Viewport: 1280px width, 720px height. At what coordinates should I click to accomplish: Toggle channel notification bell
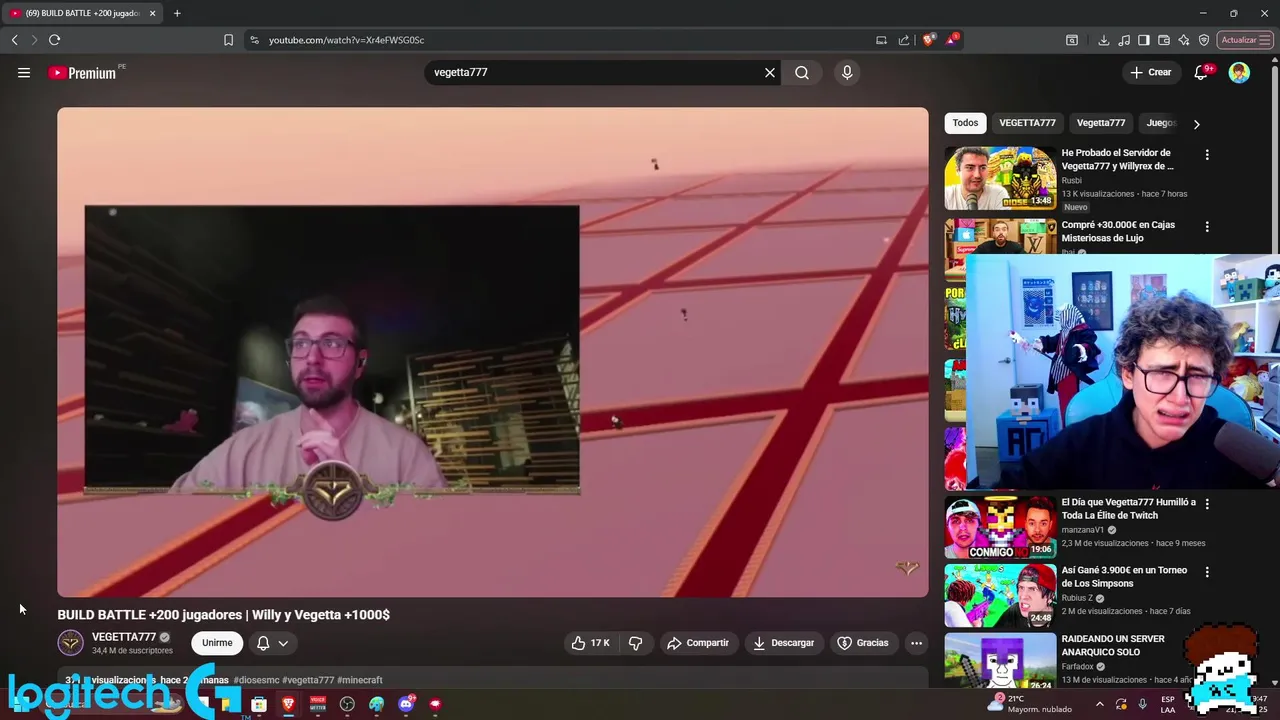coord(263,643)
